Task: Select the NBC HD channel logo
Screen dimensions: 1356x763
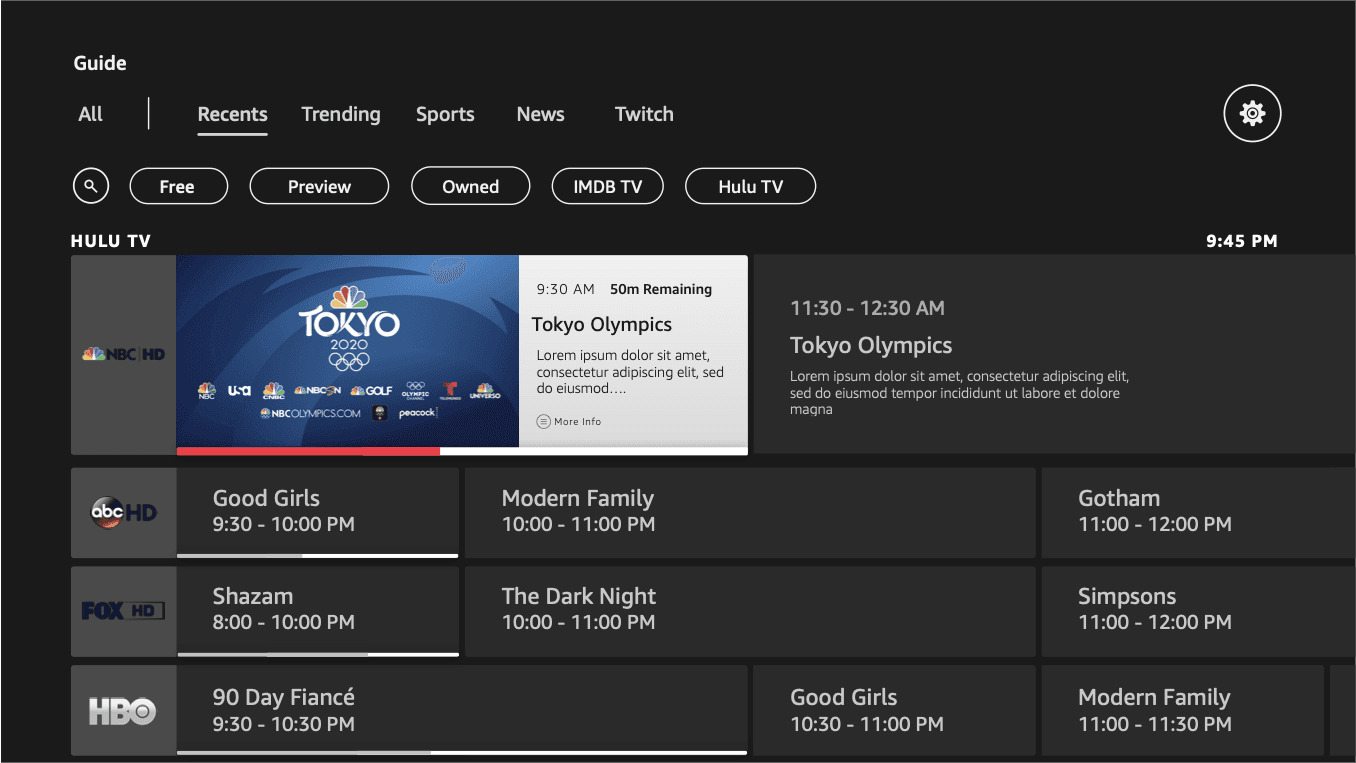Action: coord(124,355)
